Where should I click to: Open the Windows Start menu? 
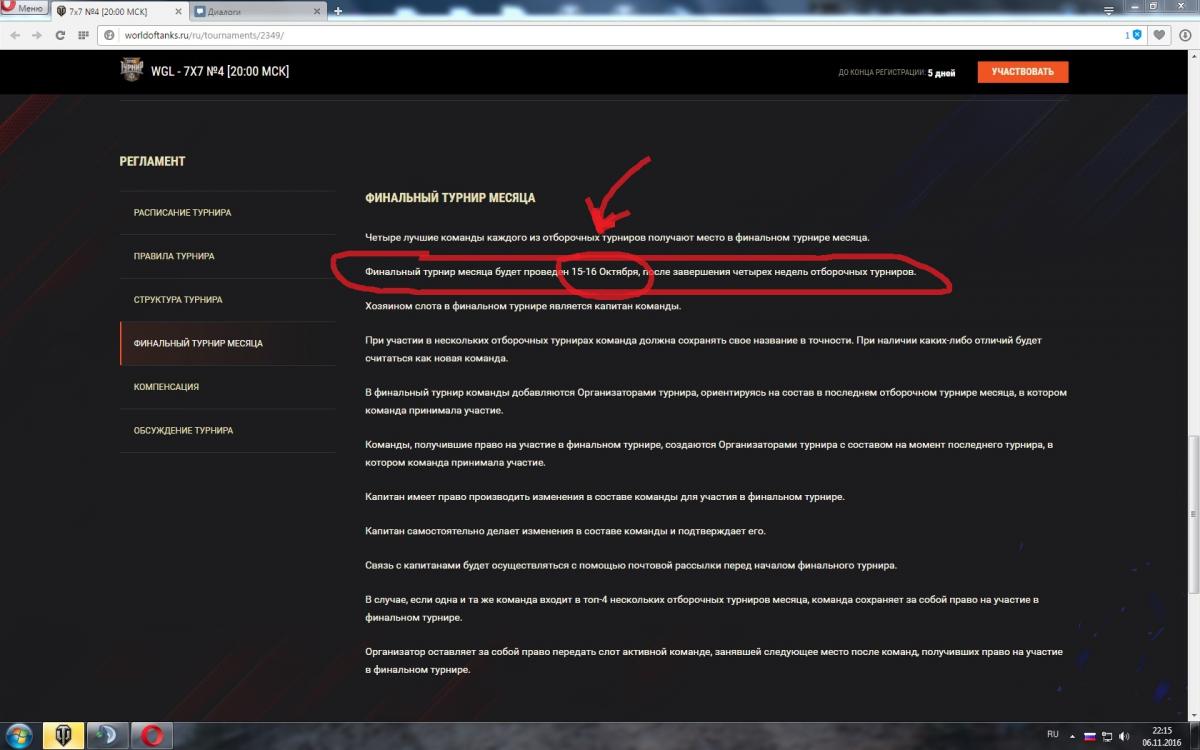(19, 735)
